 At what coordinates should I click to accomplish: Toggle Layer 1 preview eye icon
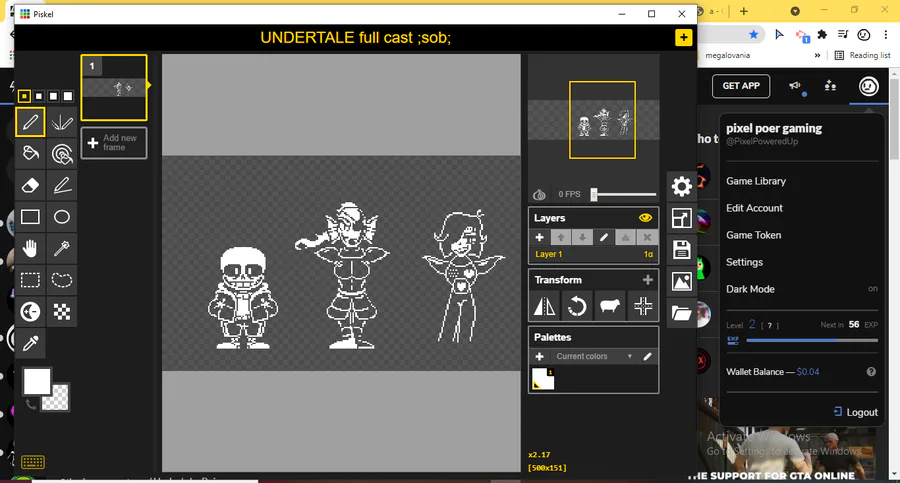pyautogui.click(x=645, y=218)
